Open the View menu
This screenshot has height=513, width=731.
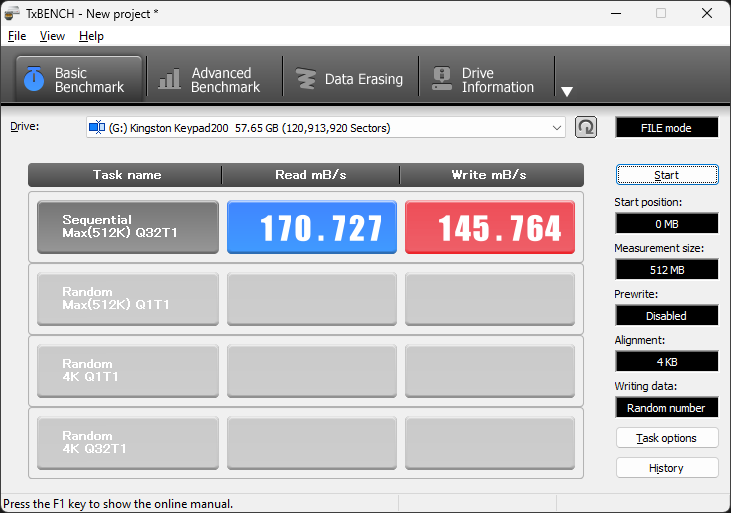click(52, 36)
